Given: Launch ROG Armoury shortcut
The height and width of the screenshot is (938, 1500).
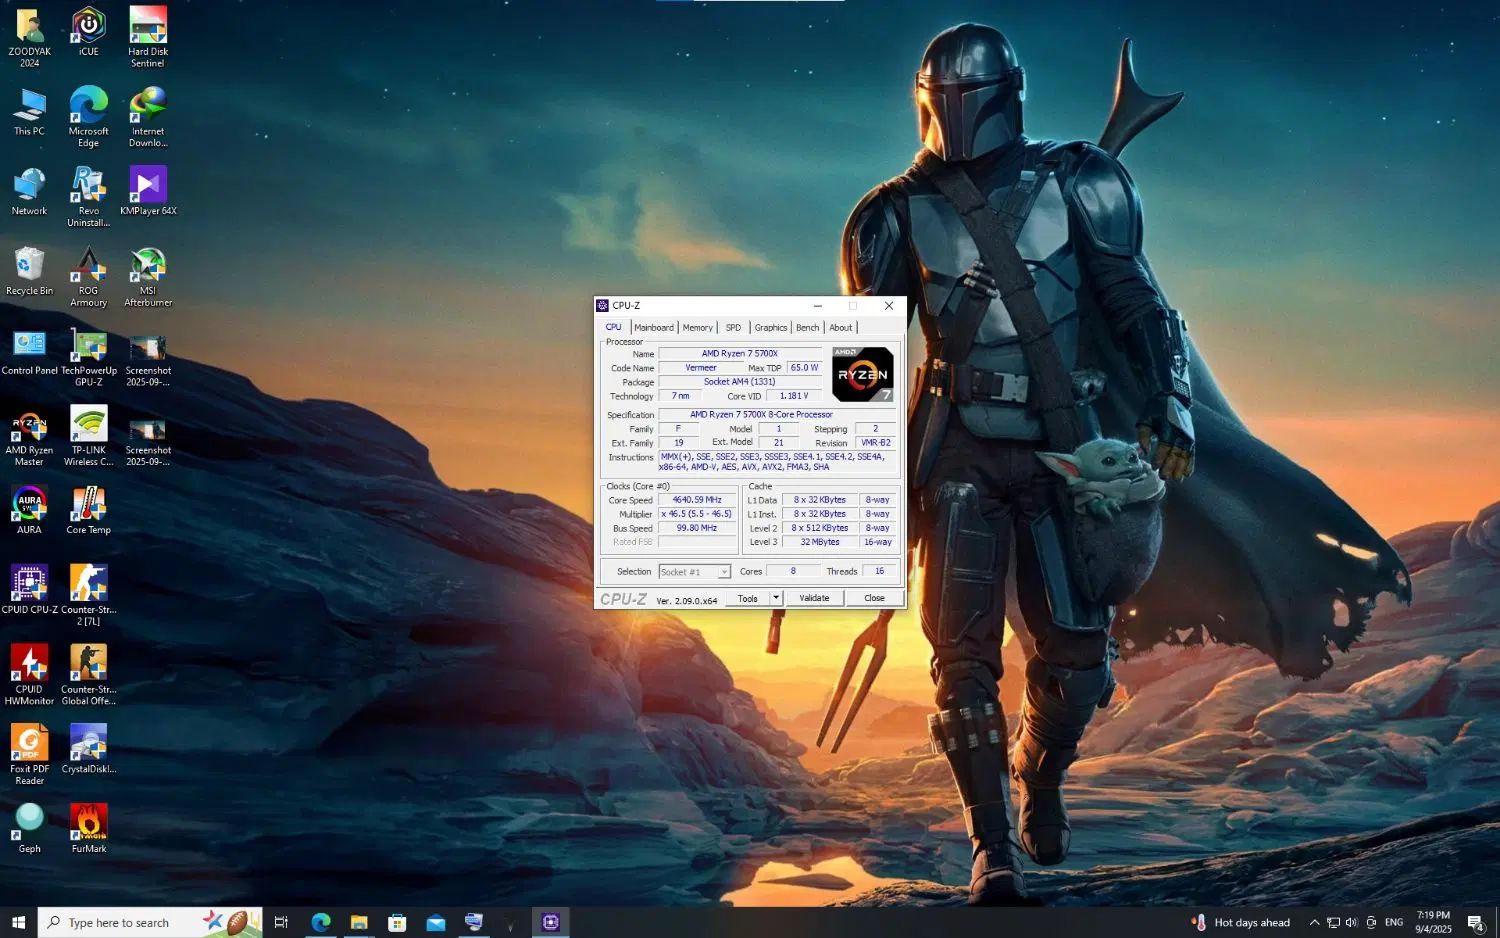Looking at the screenshot, I should coord(88,278).
